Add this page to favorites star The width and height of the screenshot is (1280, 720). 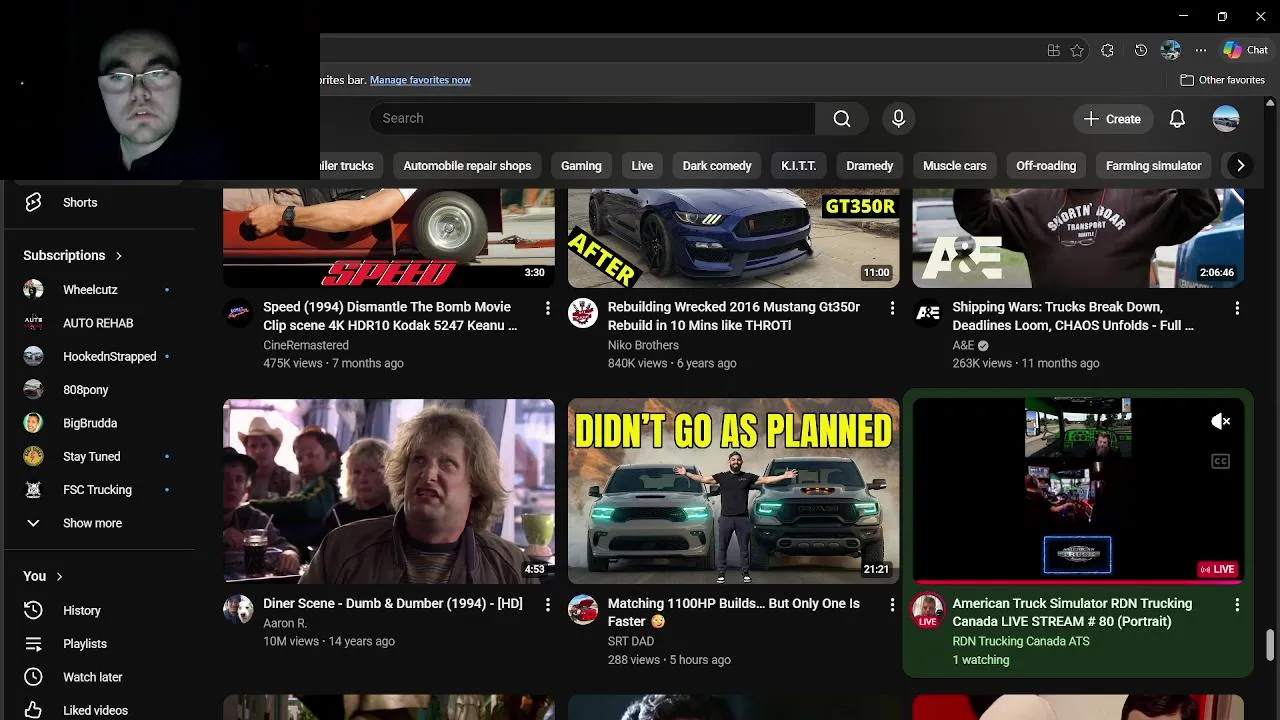pos(1077,50)
